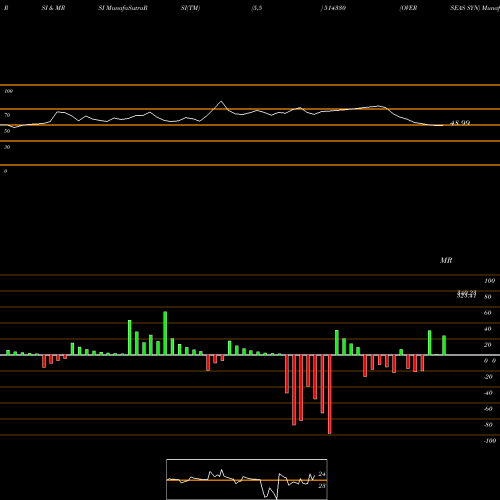
Task: Click the stock code 514330 in header
Action: click(333, 8)
